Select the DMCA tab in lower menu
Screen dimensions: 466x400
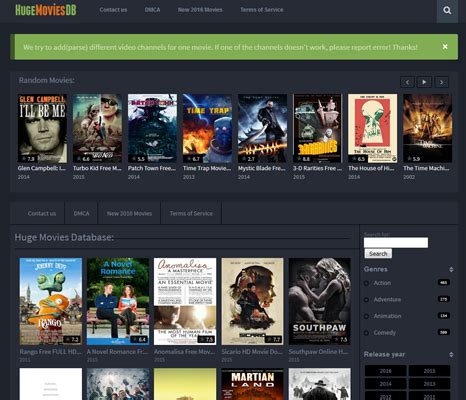[81, 213]
